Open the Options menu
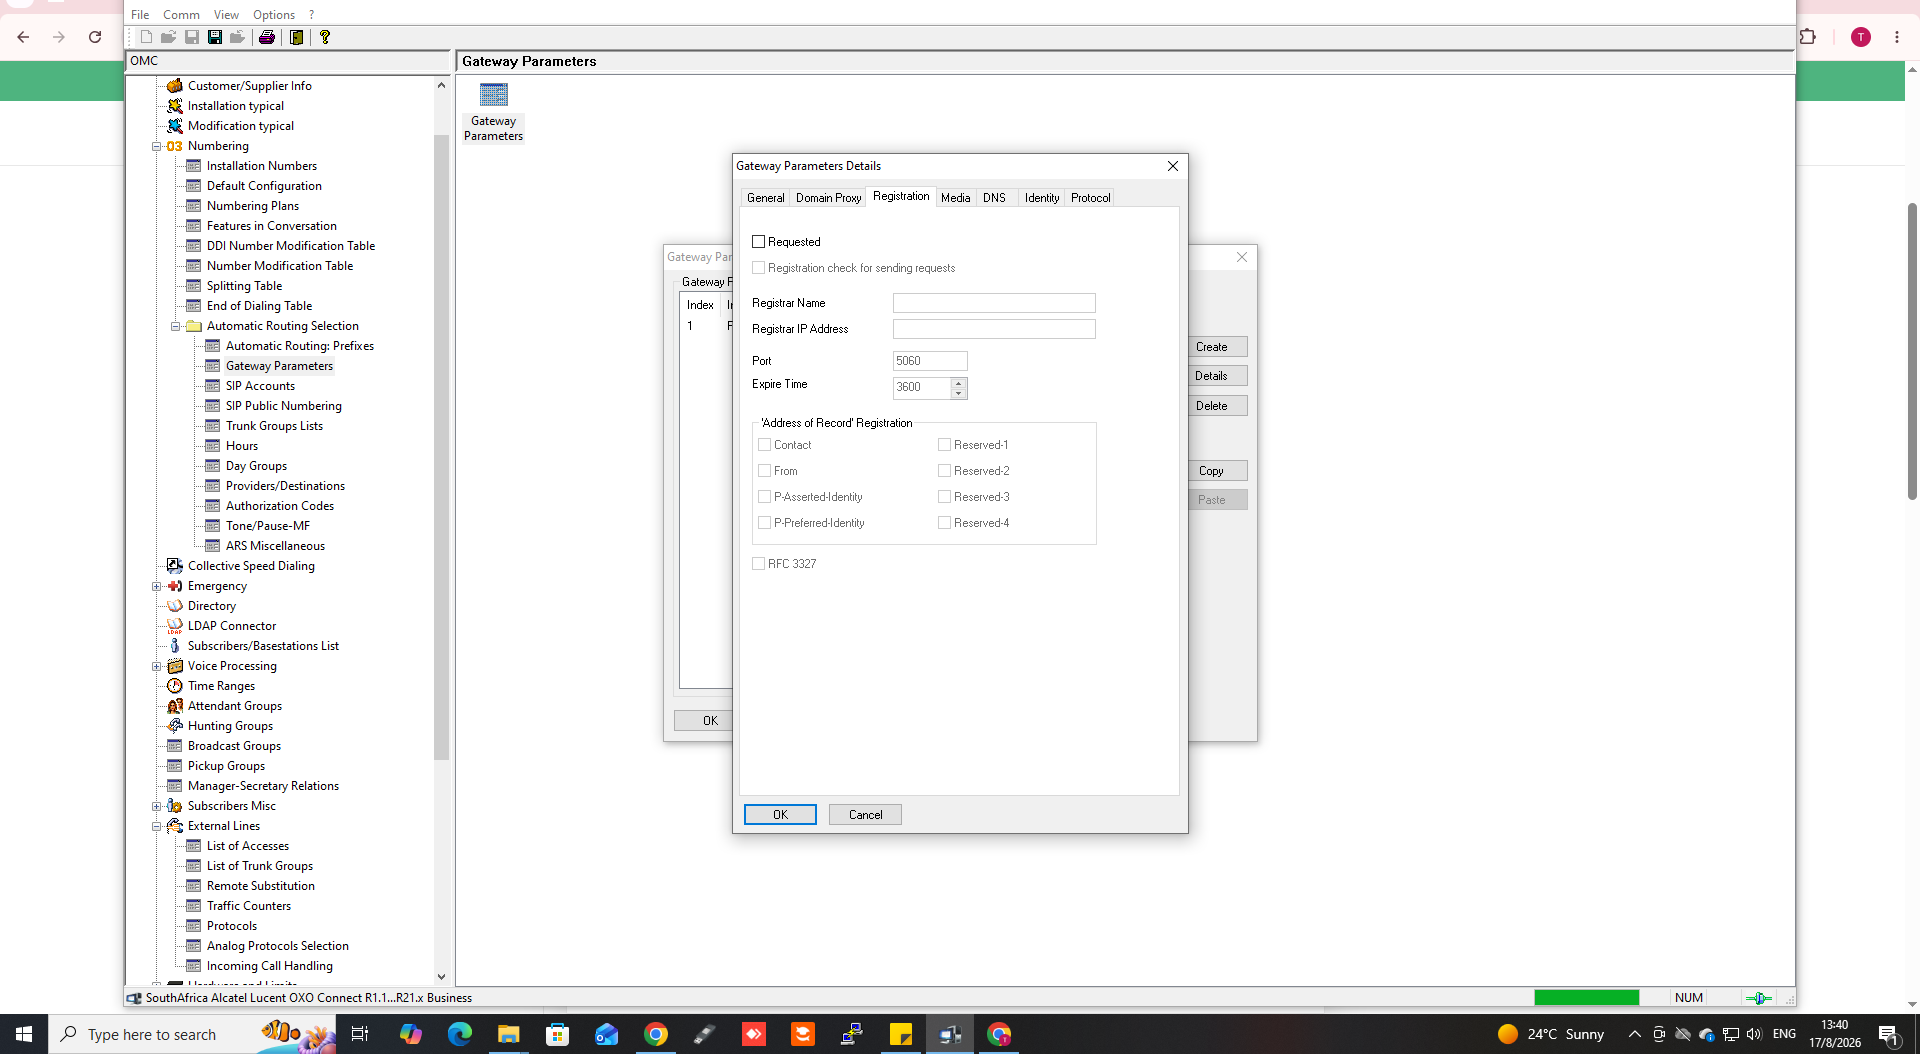 click(x=273, y=14)
